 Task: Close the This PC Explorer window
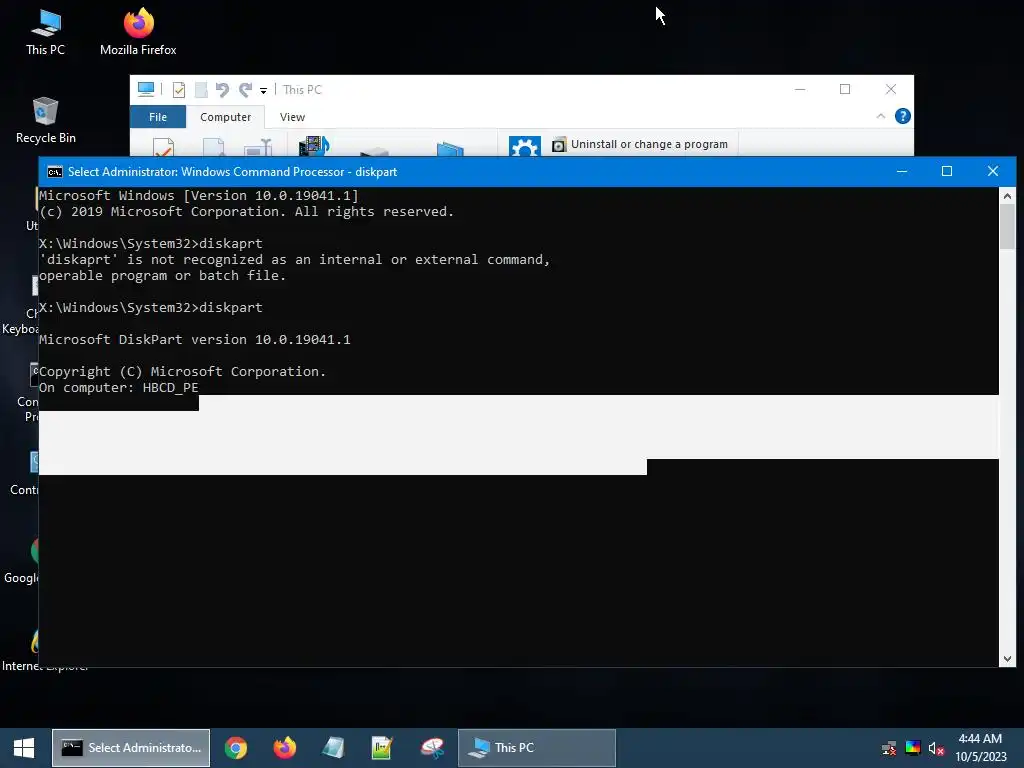891,89
